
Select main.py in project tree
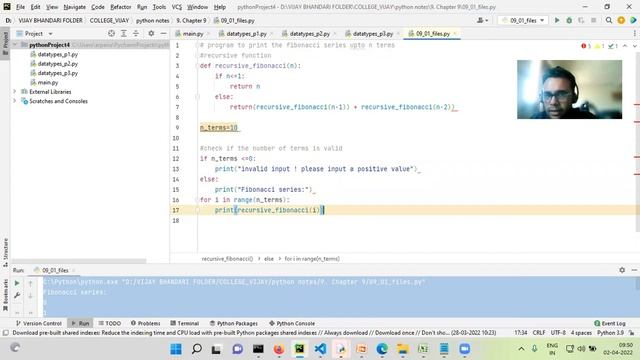(x=47, y=82)
